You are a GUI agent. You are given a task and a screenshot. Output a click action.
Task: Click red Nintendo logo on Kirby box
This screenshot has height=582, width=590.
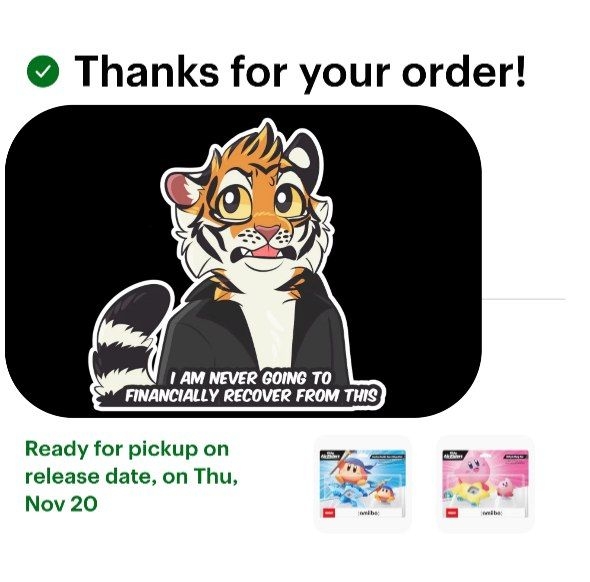tap(452, 513)
